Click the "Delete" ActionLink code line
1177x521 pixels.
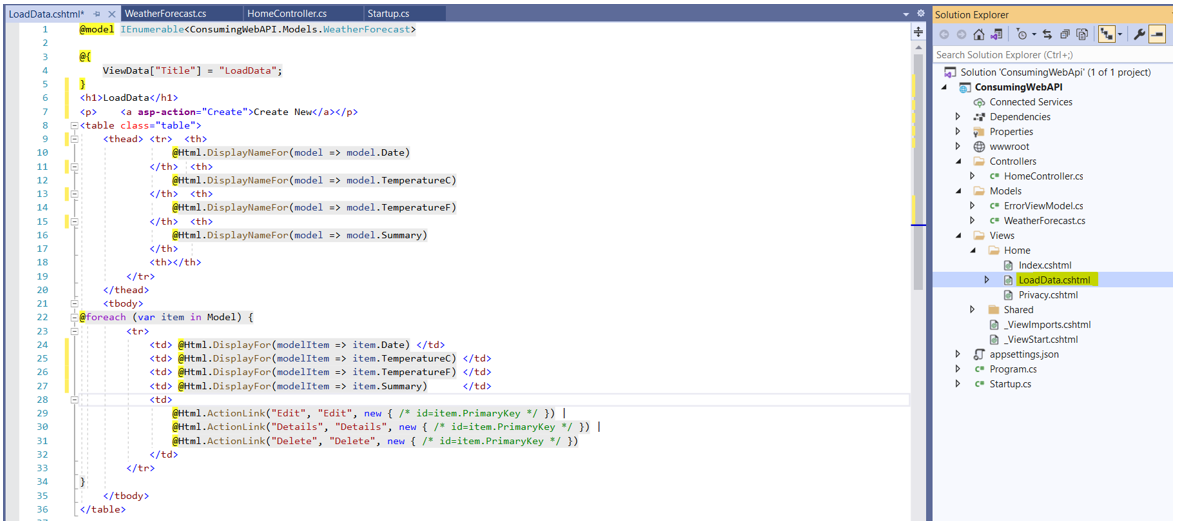coord(375,441)
